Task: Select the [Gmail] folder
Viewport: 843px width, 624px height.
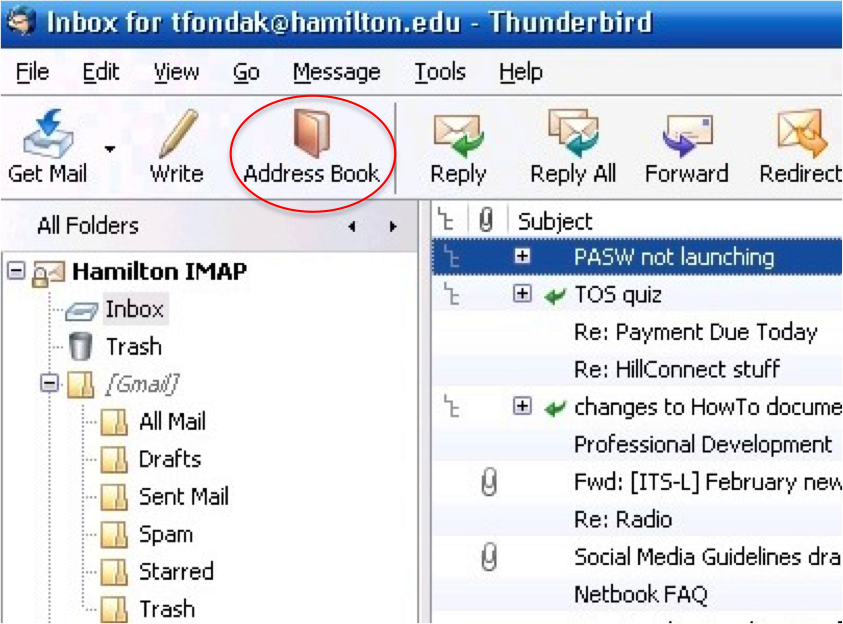Action: [x=142, y=384]
